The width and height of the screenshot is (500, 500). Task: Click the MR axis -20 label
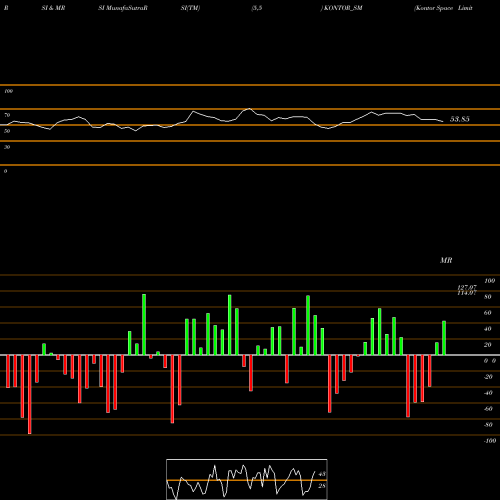(x=488, y=377)
